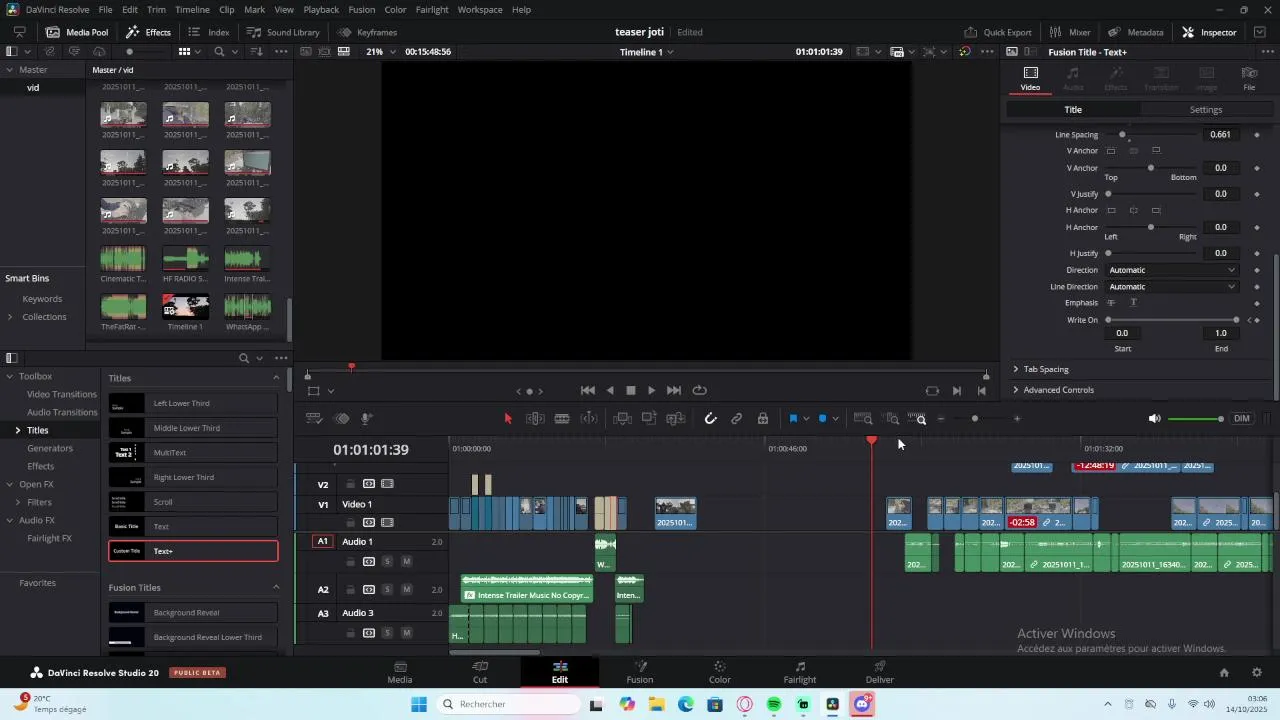Image resolution: width=1280 pixels, height=720 pixels.
Task: Jump to first frame of timeline
Action: click(588, 391)
